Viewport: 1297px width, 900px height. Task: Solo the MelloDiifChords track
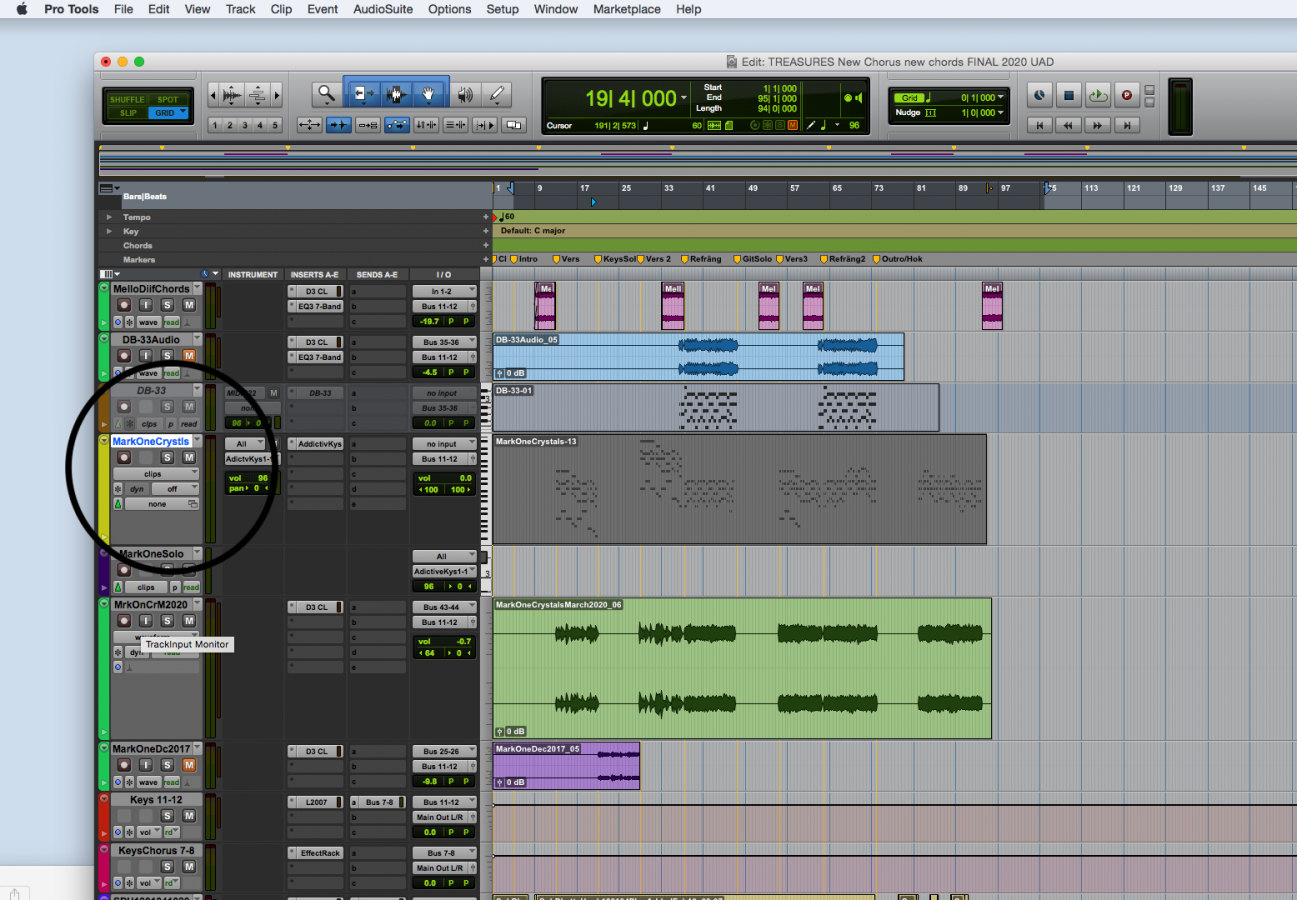(x=167, y=305)
